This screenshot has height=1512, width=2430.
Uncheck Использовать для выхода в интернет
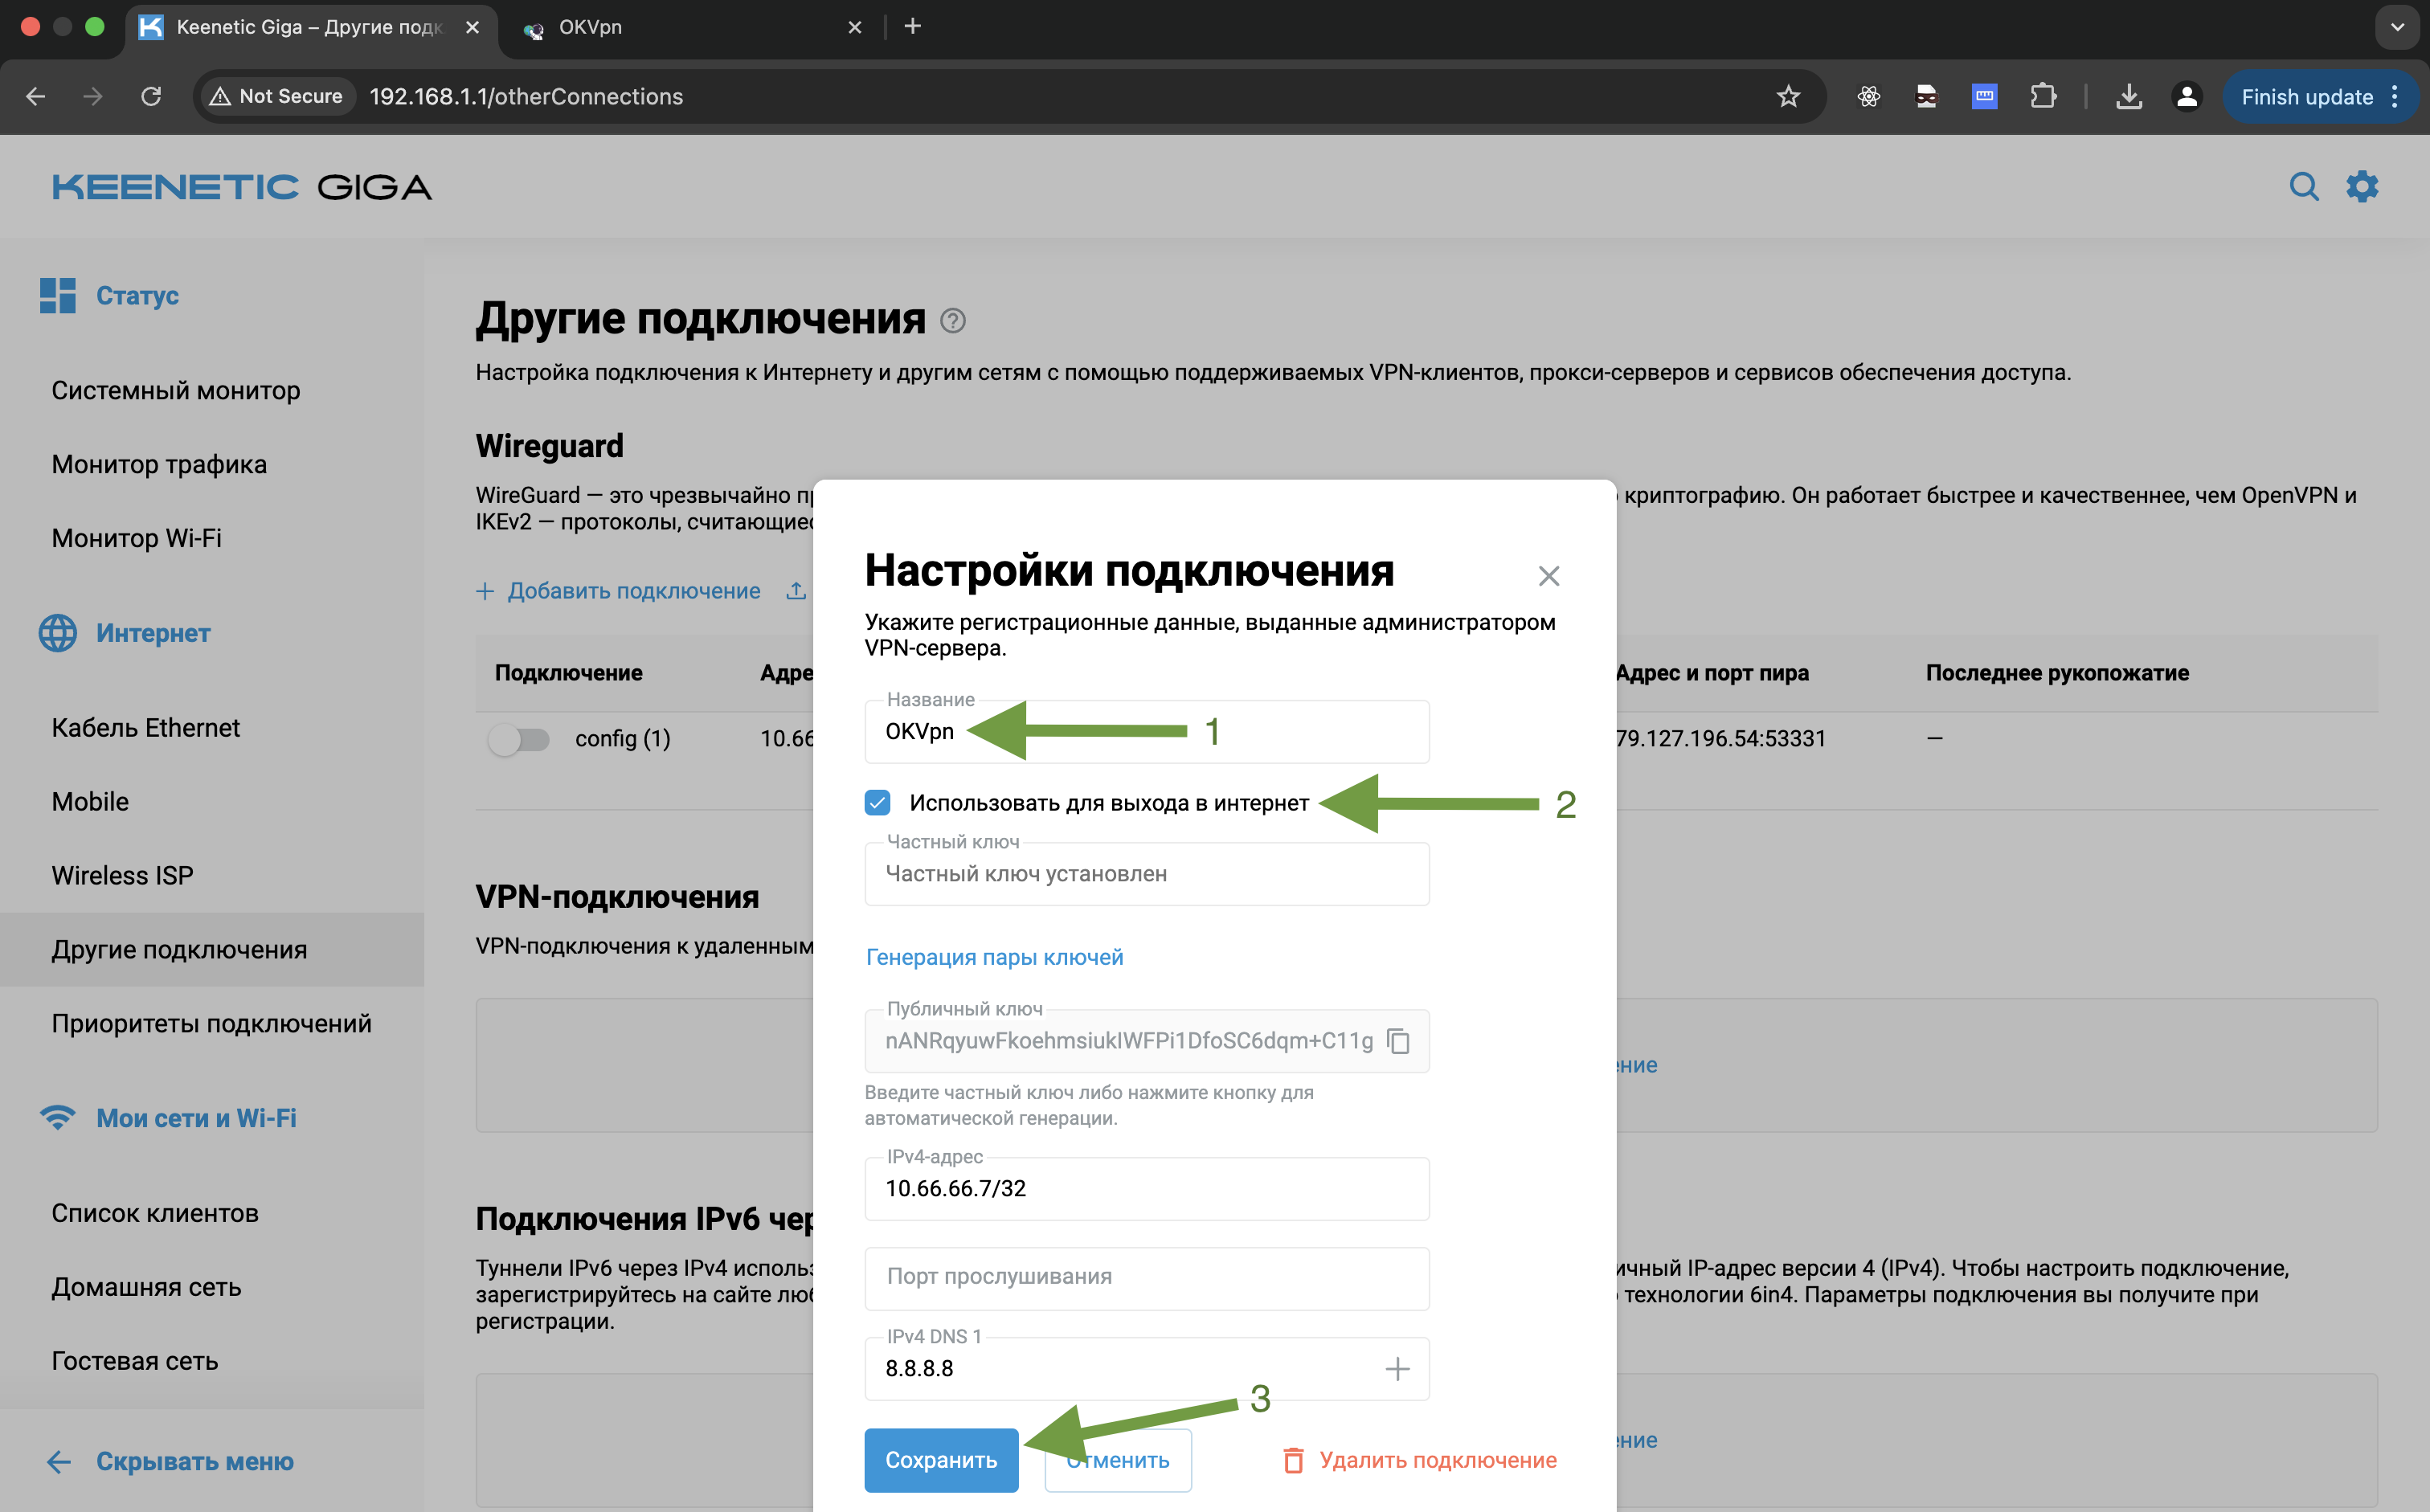pyautogui.click(x=877, y=802)
